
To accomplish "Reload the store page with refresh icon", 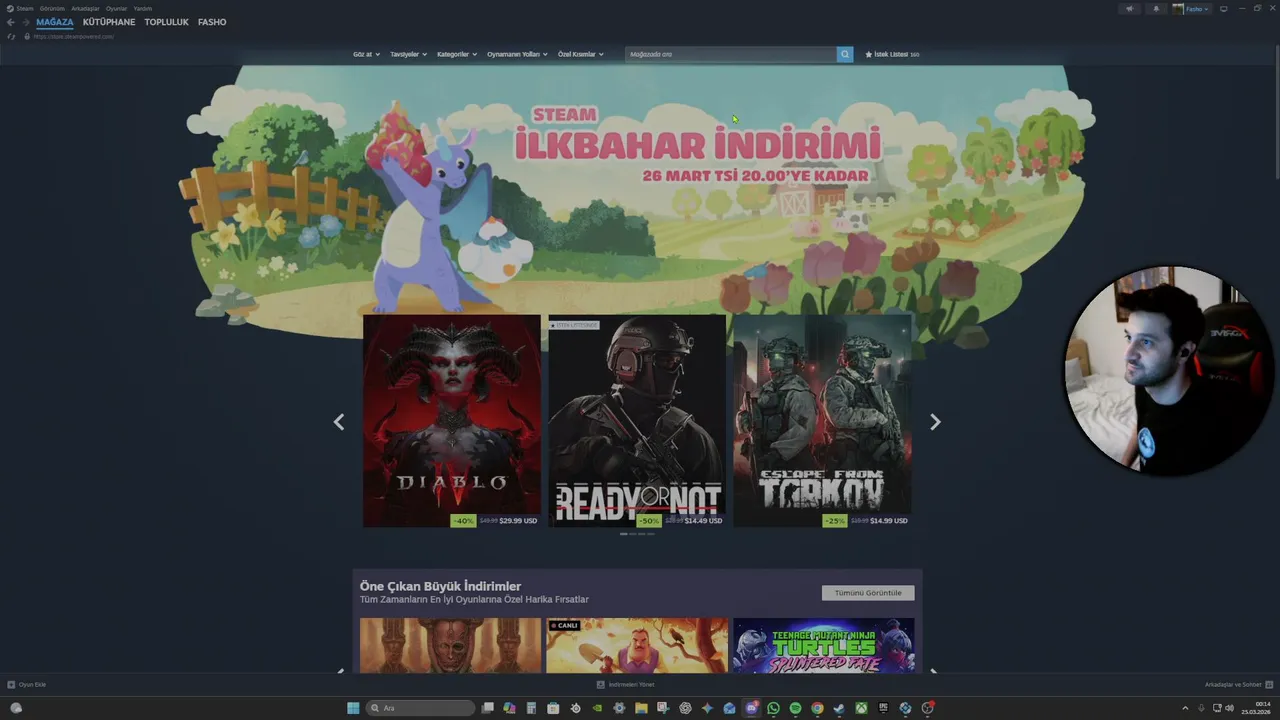I will pyautogui.click(x=11, y=36).
